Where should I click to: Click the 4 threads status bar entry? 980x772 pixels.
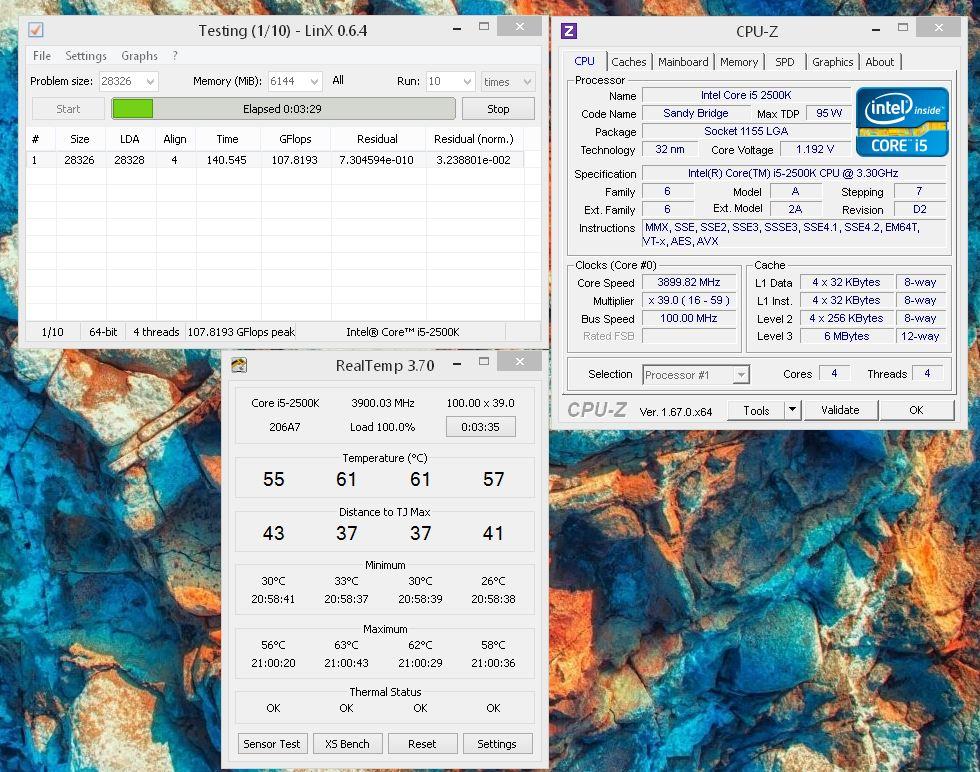[156, 332]
